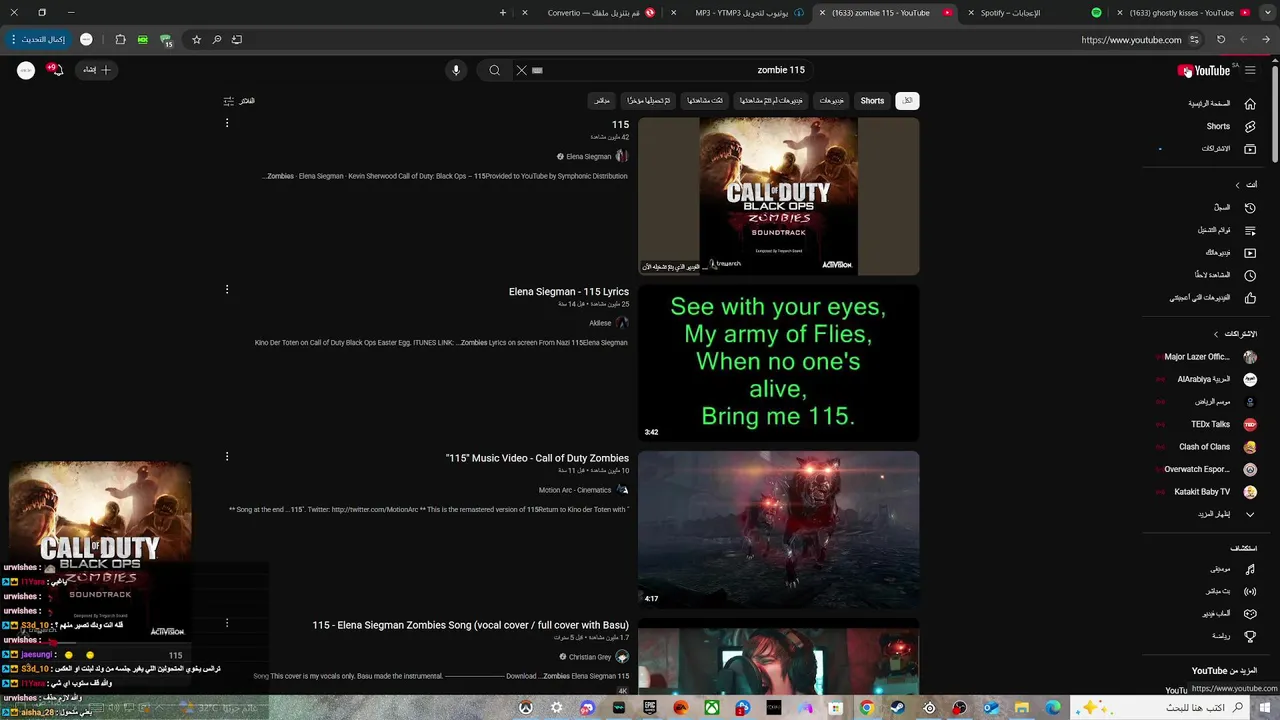Viewport: 1280px width, 720px height.
Task: Open the Elena Siegman - 115 Lyrics title
Action: [569, 292]
